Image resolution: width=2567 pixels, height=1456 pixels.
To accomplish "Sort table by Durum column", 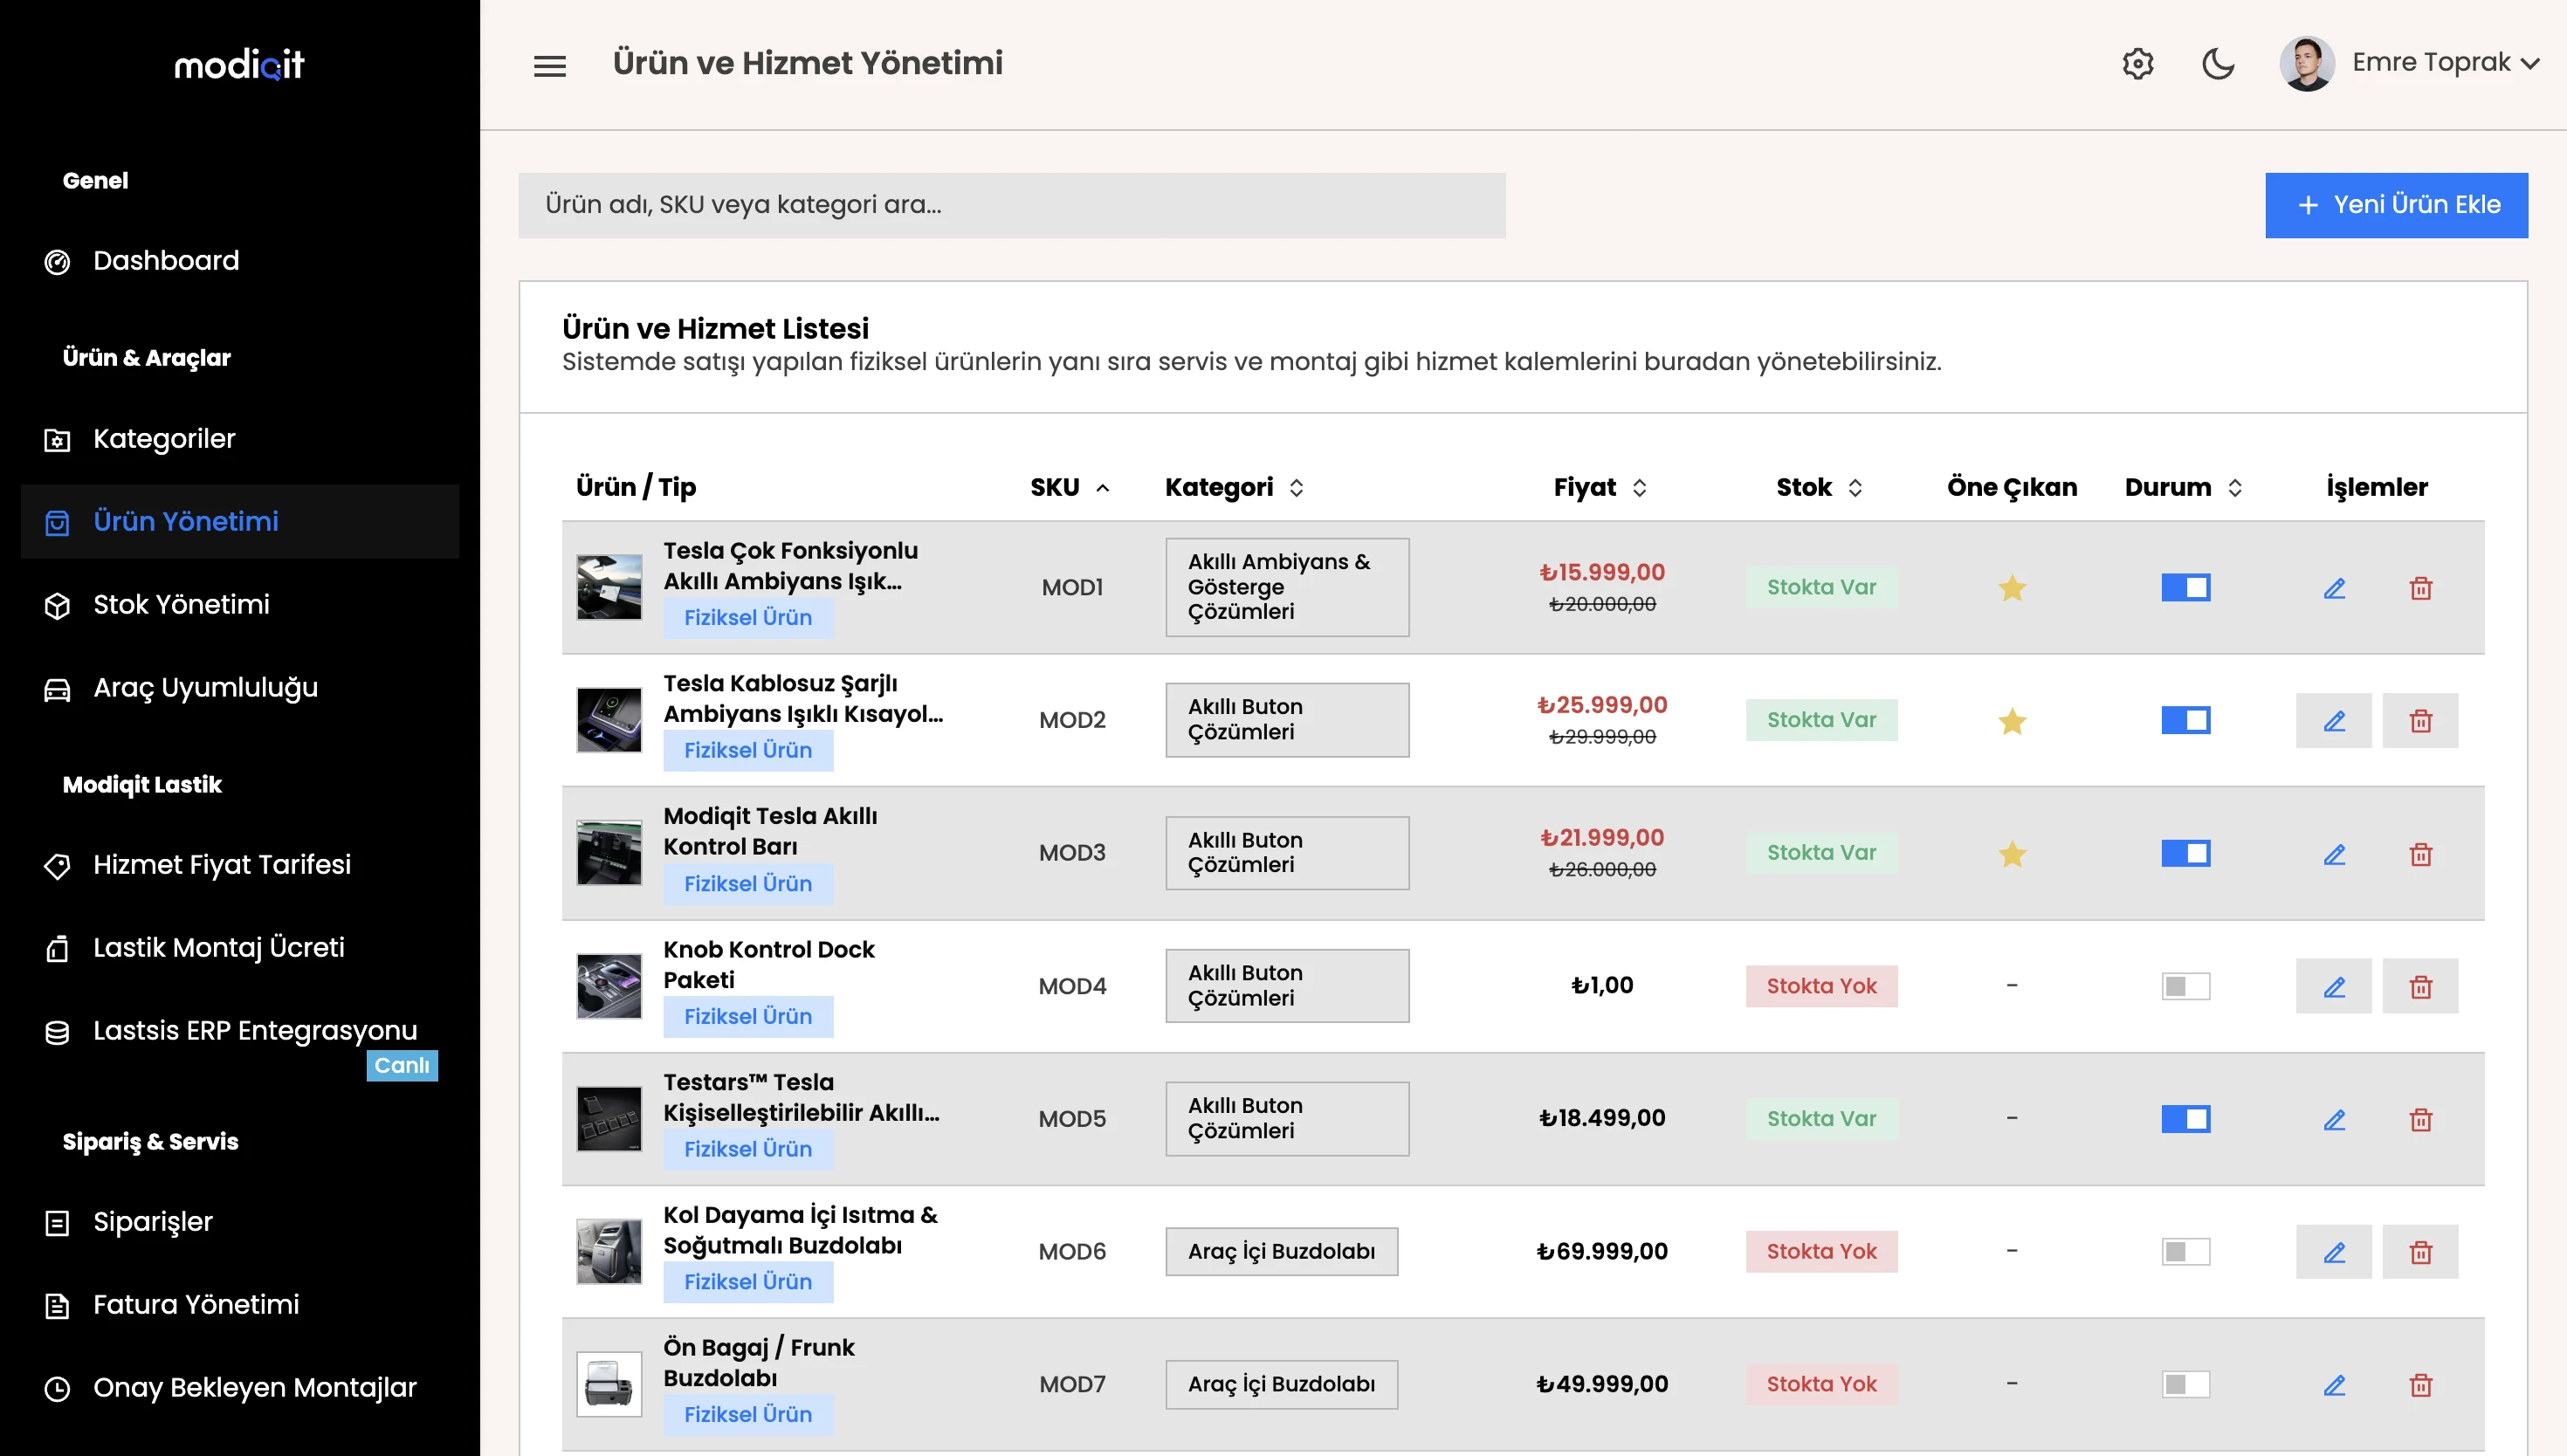I will point(2184,488).
